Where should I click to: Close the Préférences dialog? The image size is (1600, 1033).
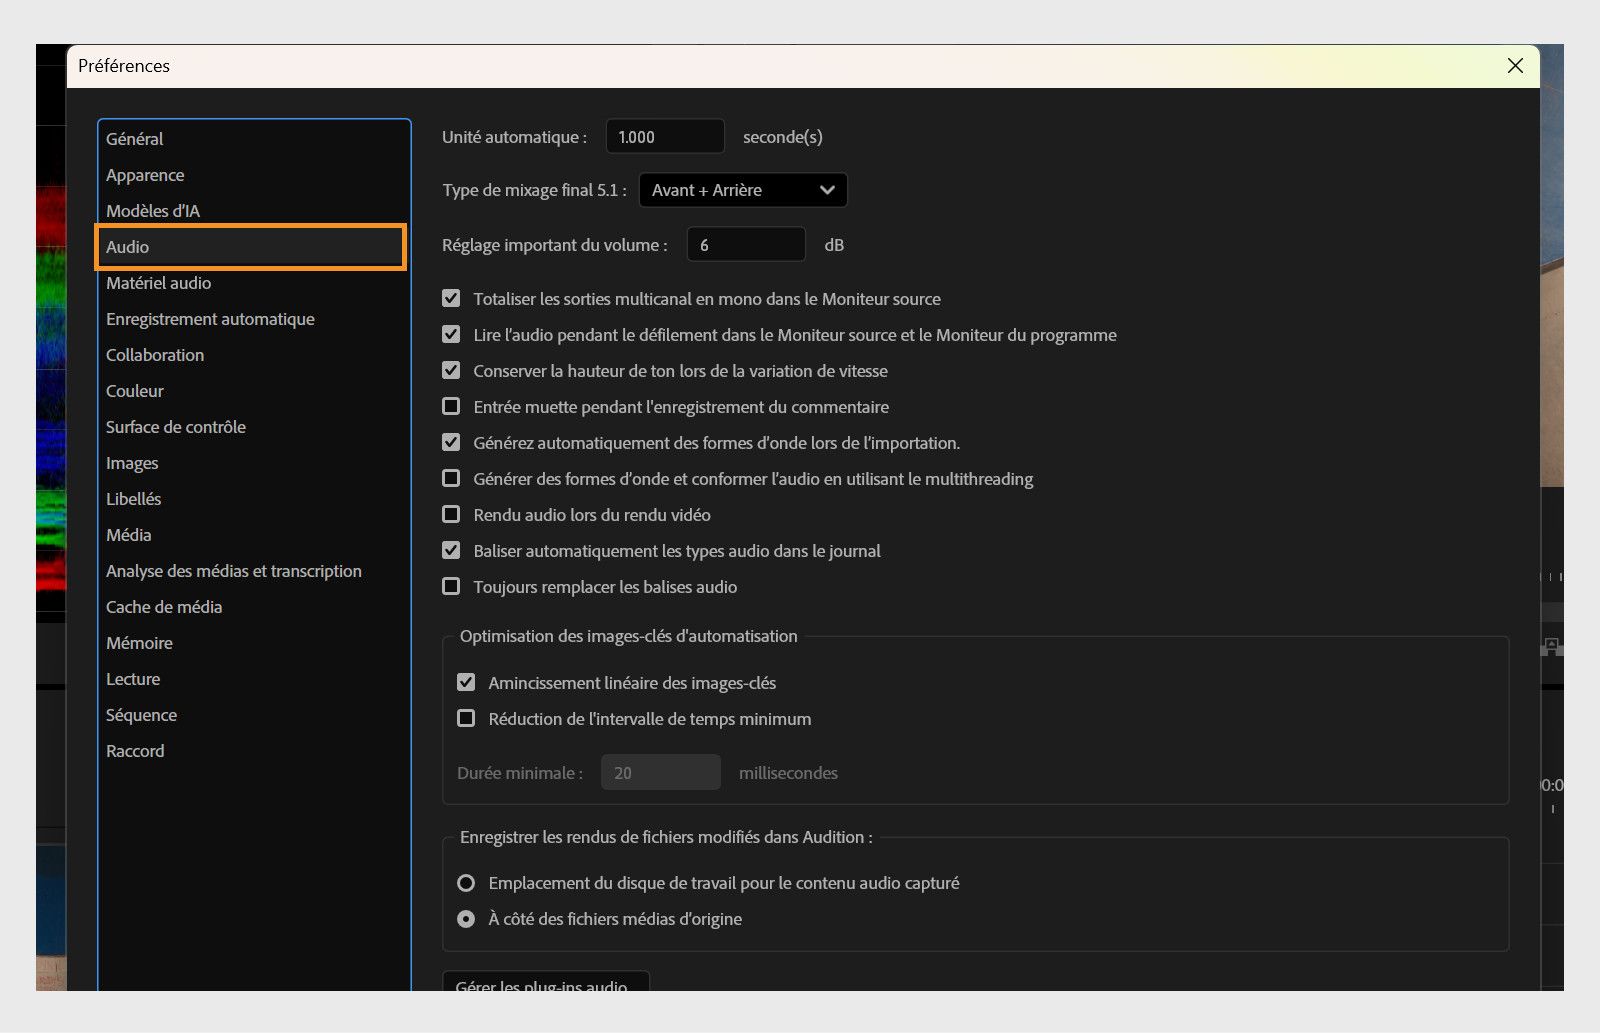(1515, 66)
